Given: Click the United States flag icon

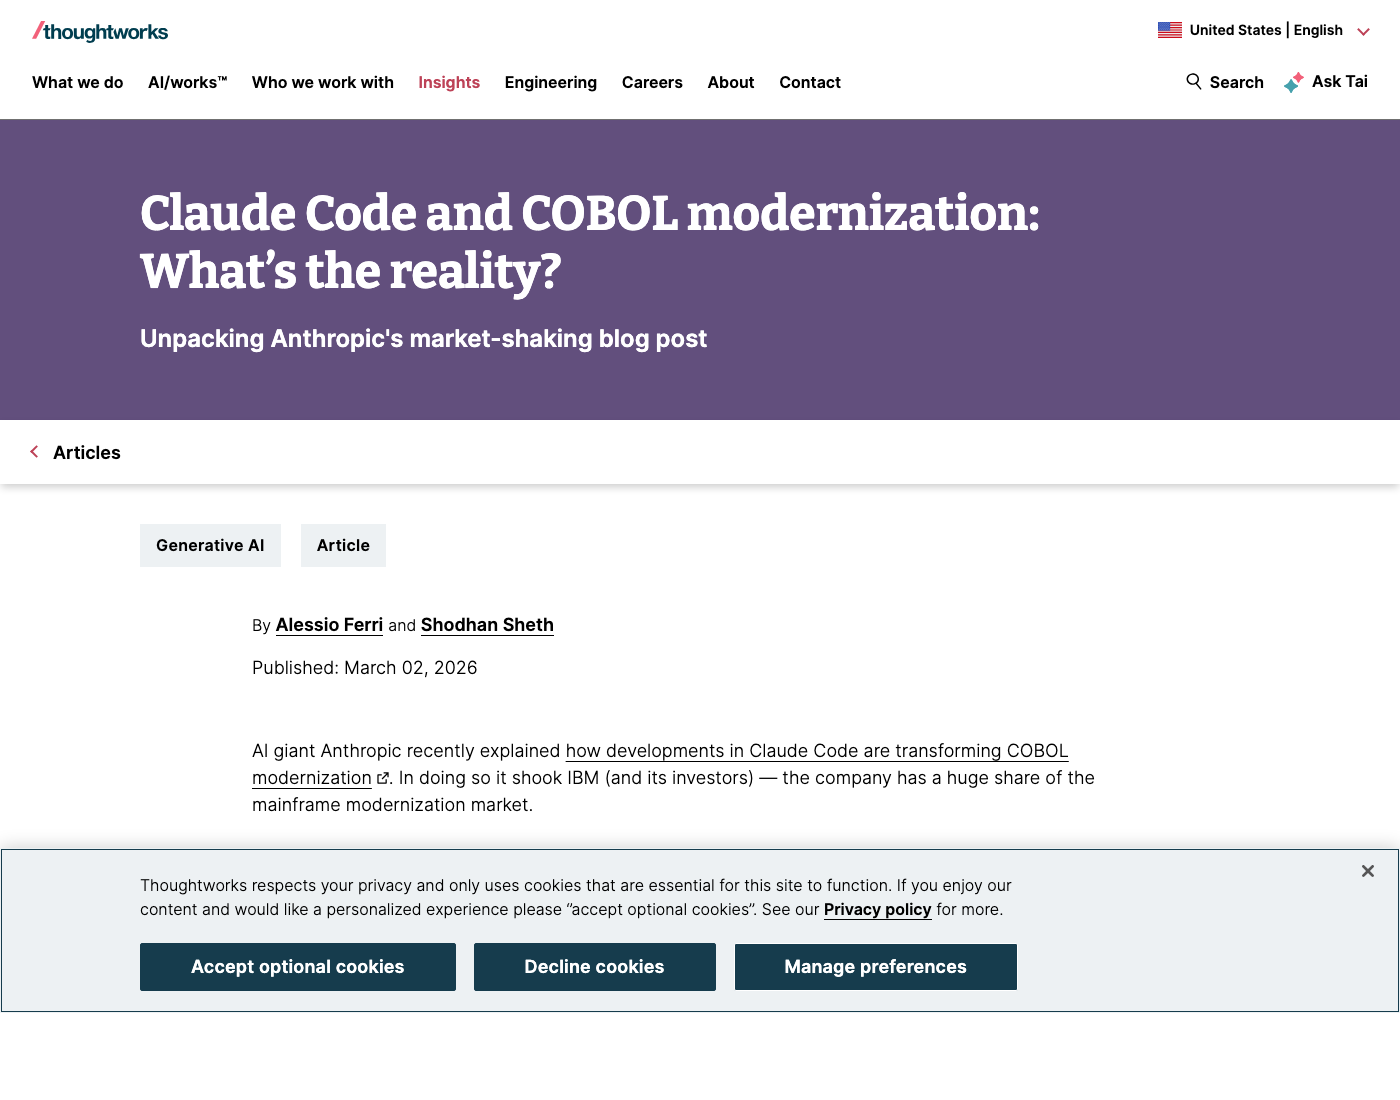Looking at the screenshot, I should tap(1169, 30).
